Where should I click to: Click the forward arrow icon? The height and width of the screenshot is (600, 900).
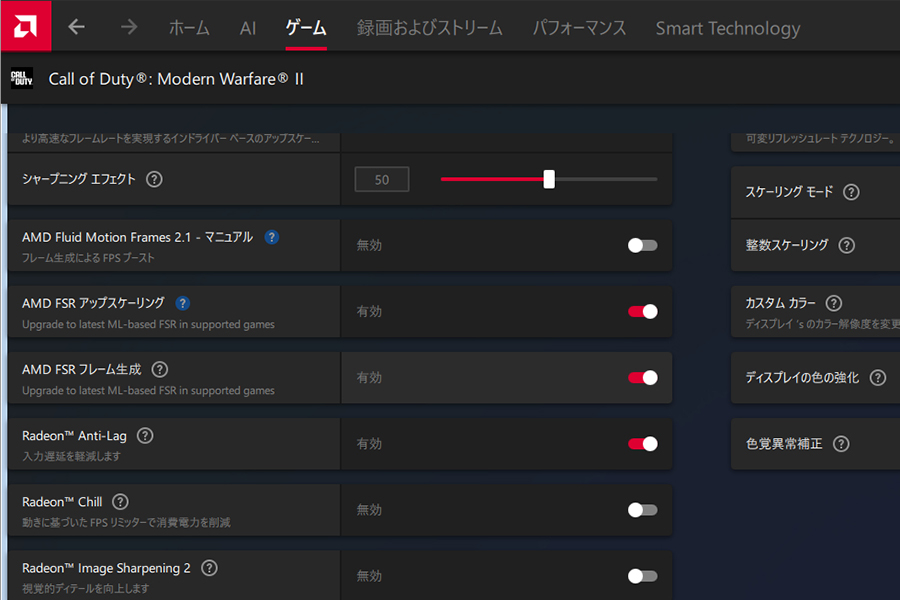pos(129,27)
